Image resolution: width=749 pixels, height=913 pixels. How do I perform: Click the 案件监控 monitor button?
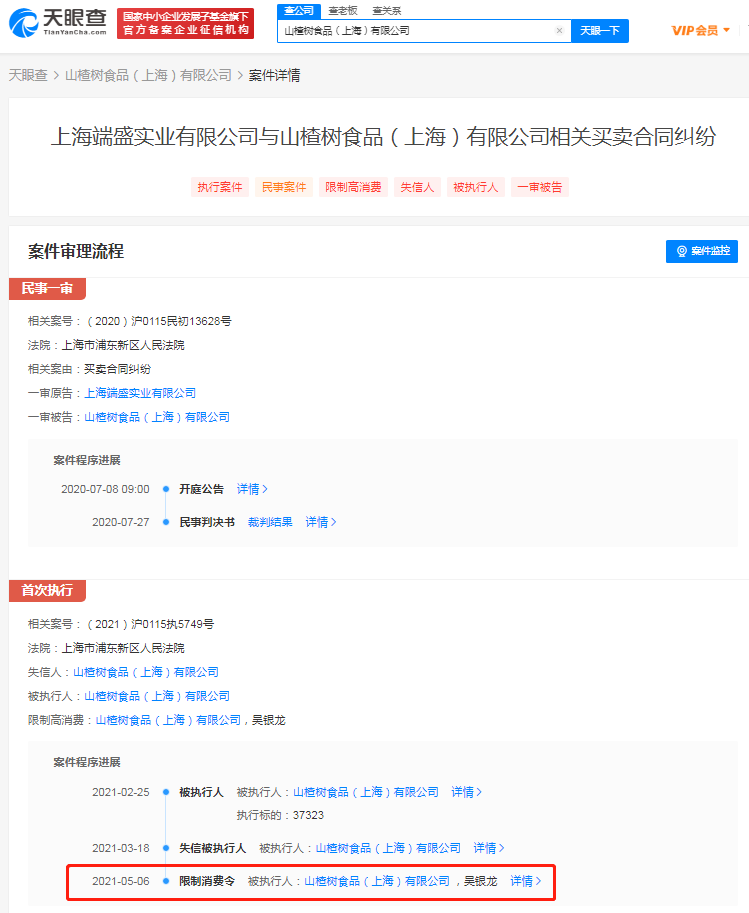pyautogui.click(x=702, y=251)
